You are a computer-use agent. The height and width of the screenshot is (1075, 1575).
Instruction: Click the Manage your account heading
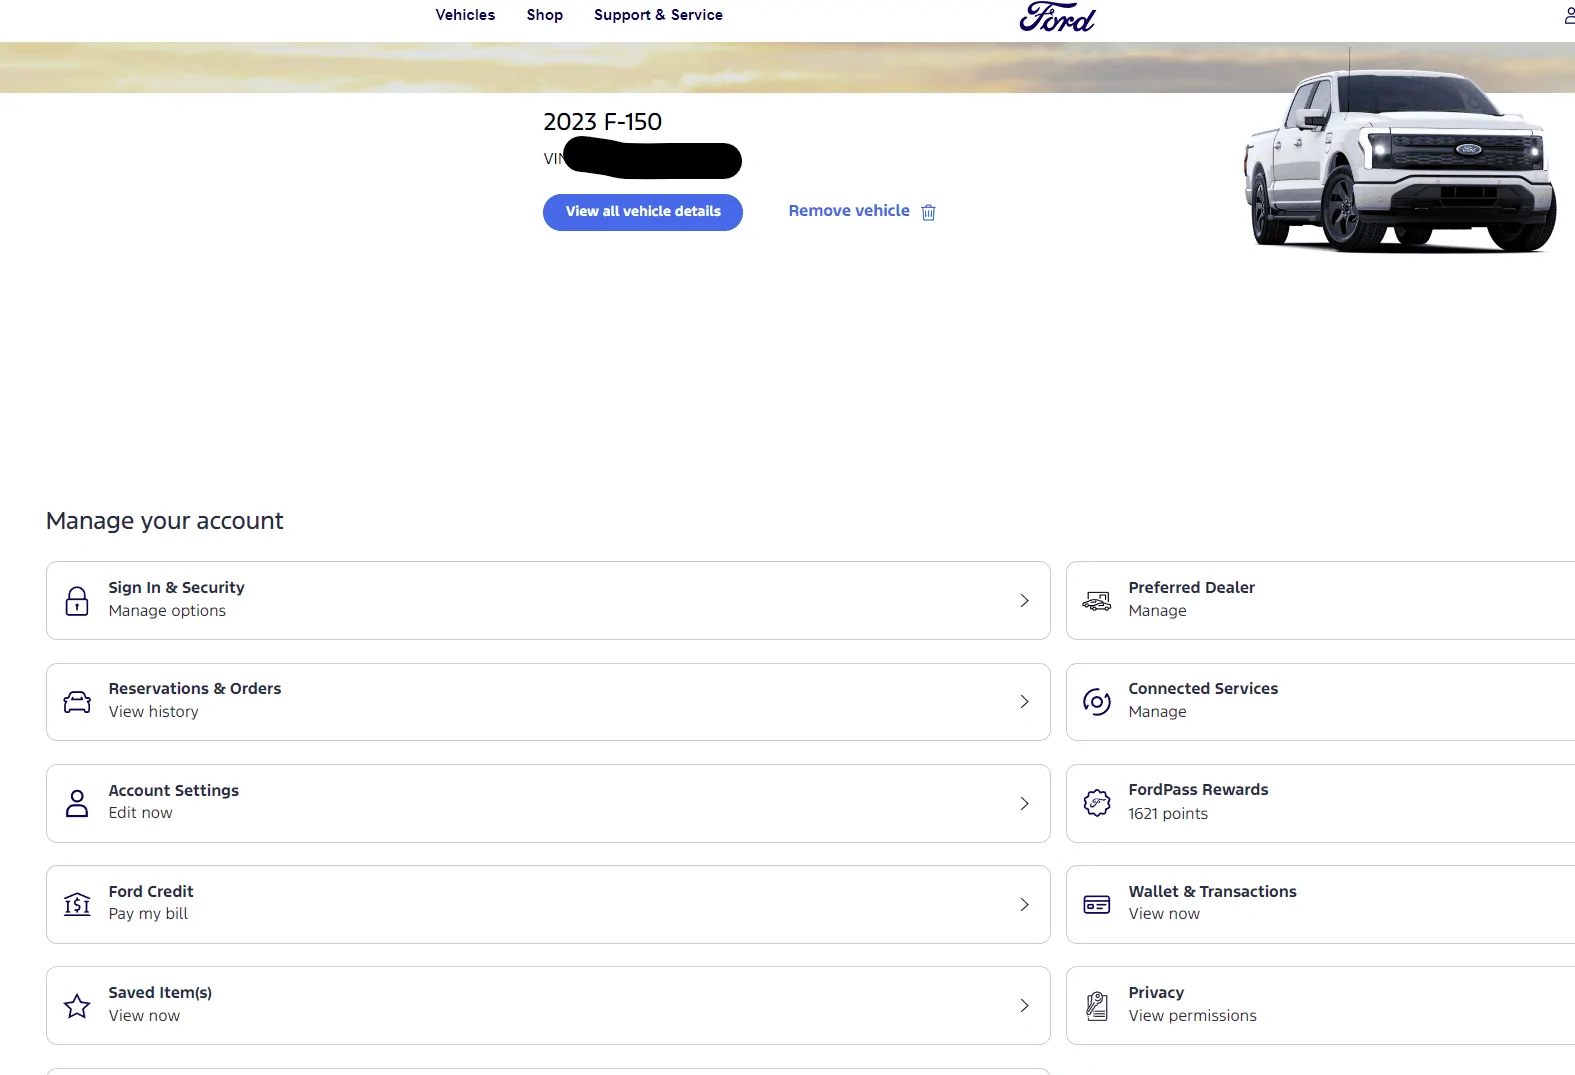click(165, 521)
